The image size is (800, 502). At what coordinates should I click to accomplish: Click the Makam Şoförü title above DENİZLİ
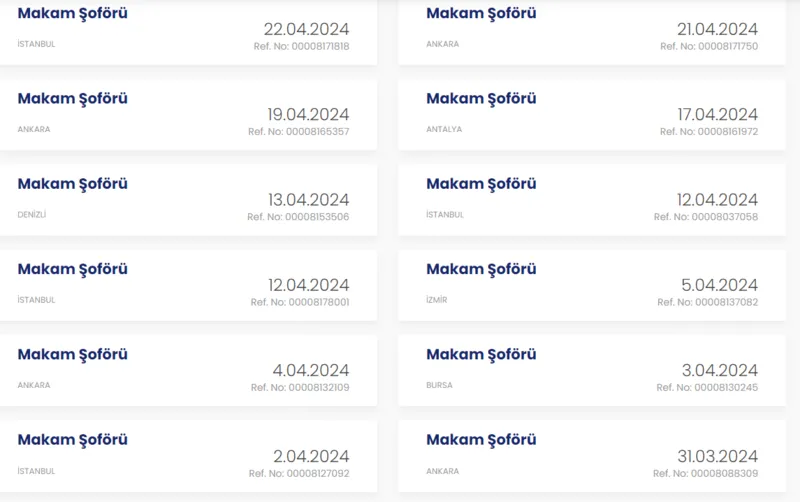pyautogui.click(x=73, y=184)
